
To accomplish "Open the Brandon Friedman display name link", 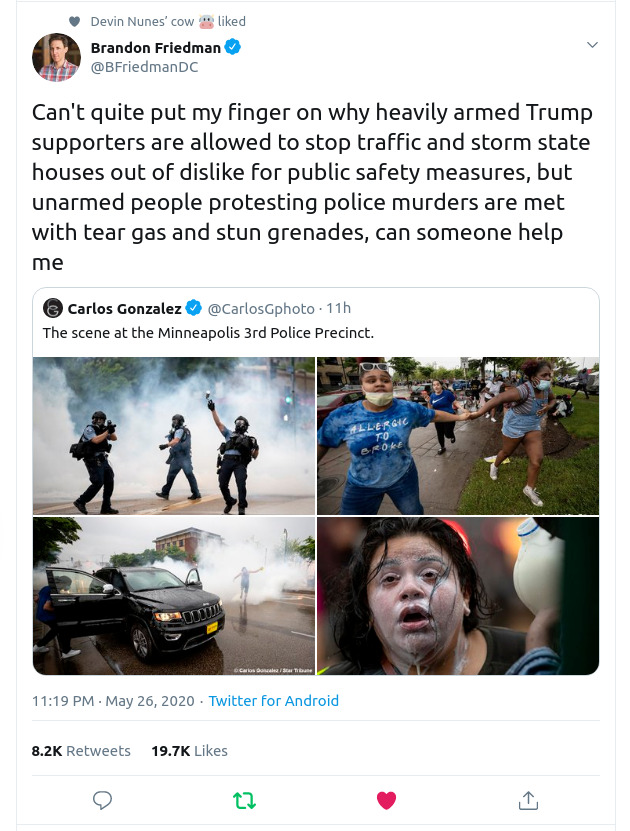I will (x=155, y=48).
